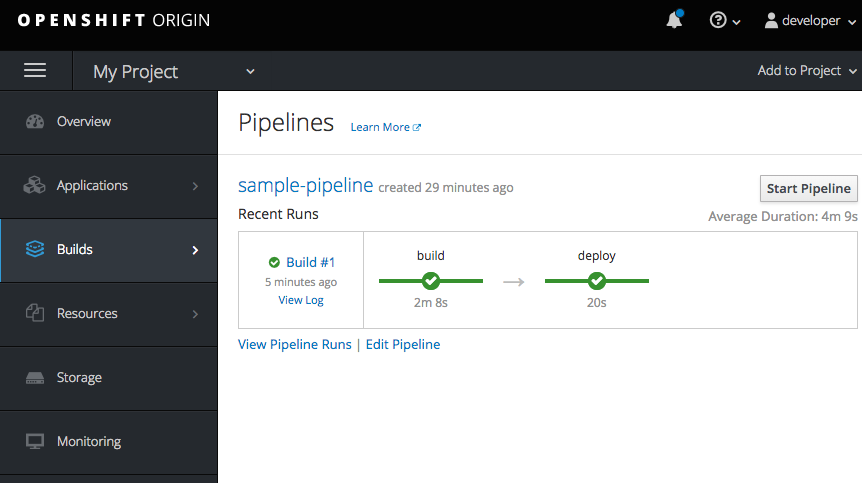Image resolution: width=862 pixels, height=483 pixels.
Task: Click the Builds layers icon
Action: pyautogui.click(x=35, y=250)
